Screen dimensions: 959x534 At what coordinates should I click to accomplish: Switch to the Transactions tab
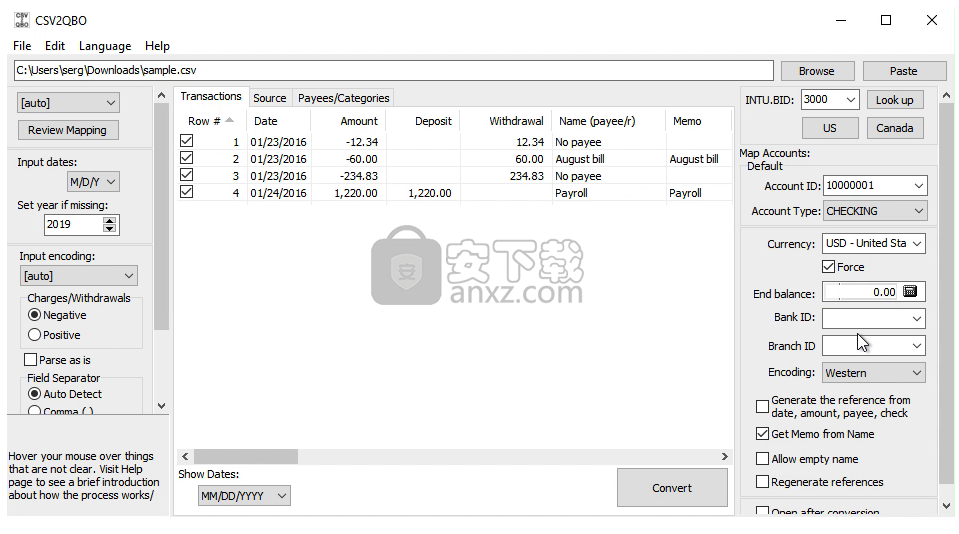(x=211, y=96)
